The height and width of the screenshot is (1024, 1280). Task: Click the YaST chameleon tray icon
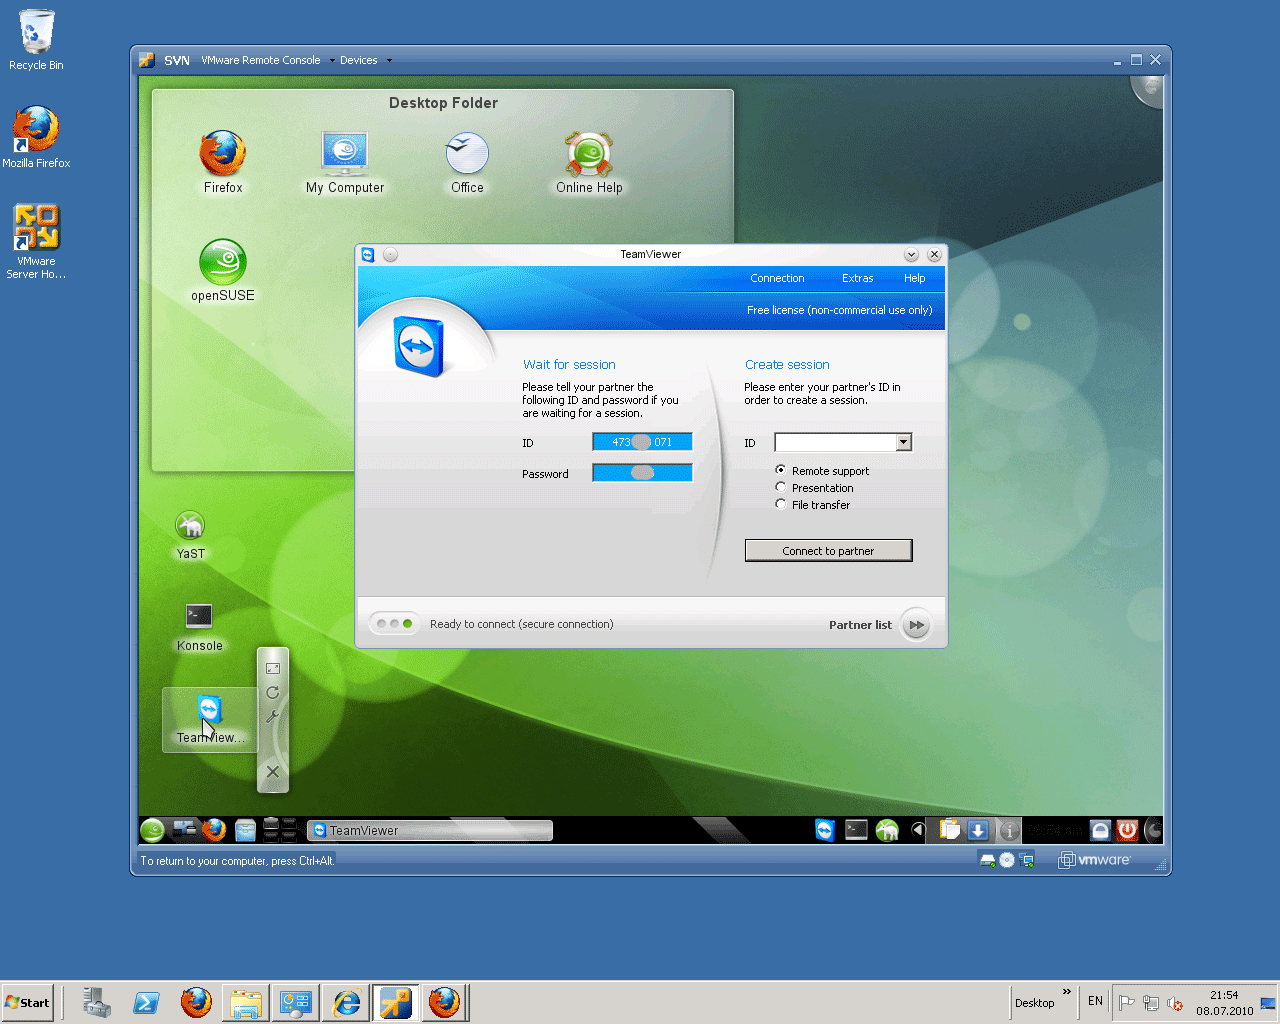coord(887,830)
